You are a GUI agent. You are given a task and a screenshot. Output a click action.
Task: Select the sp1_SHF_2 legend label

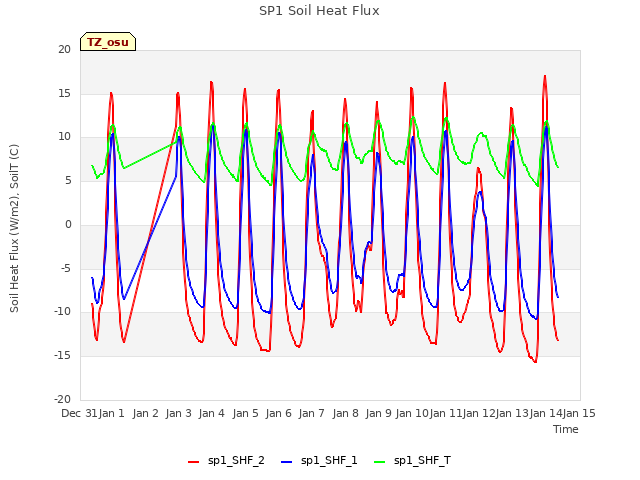236,460
